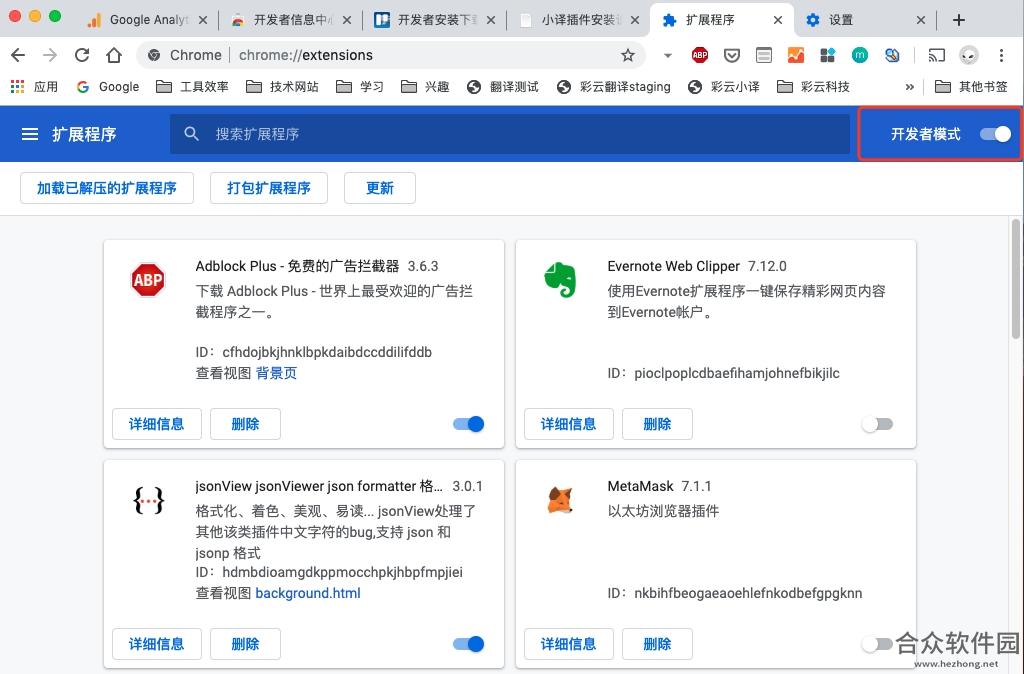Open the extensions hamburger menu
1024x674 pixels.
[29, 134]
